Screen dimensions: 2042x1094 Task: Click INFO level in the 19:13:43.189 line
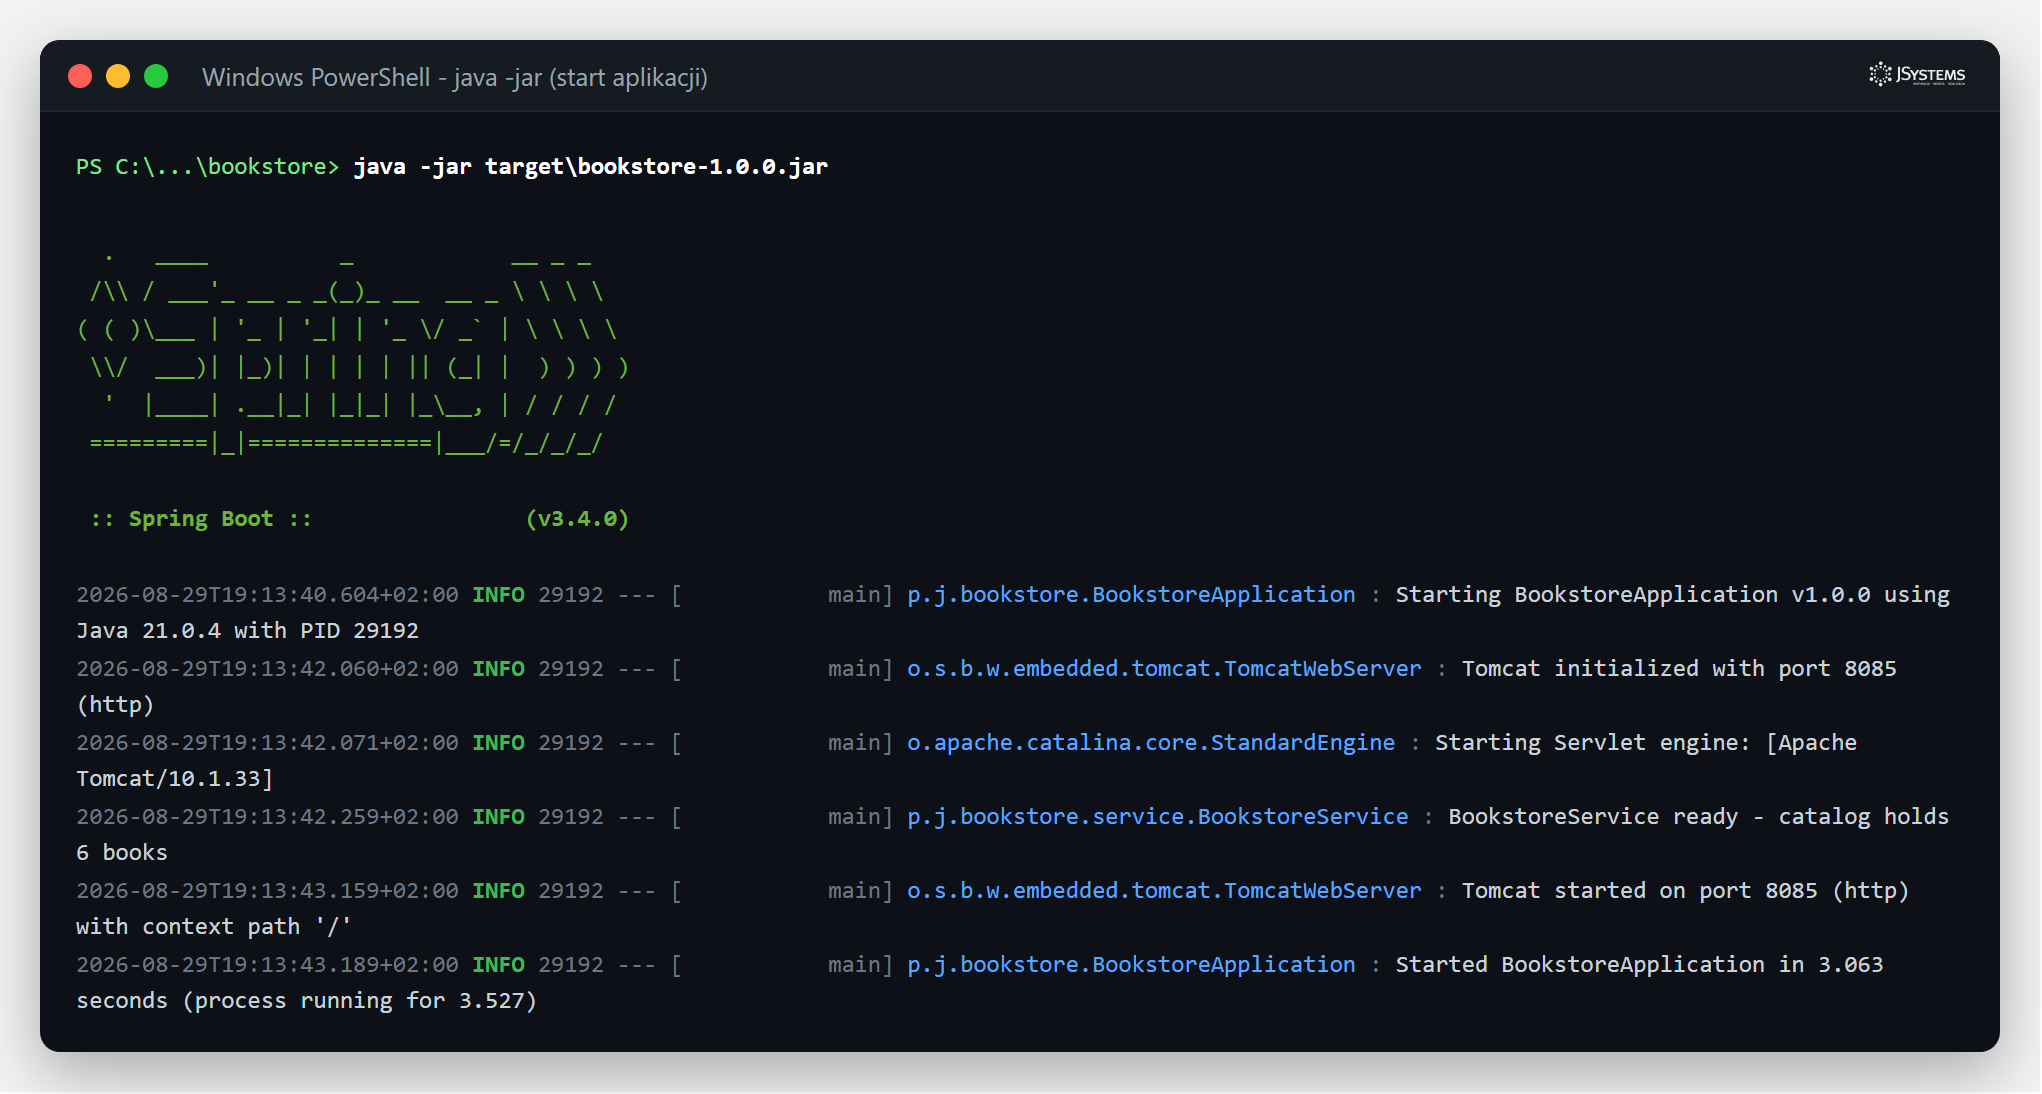498,965
